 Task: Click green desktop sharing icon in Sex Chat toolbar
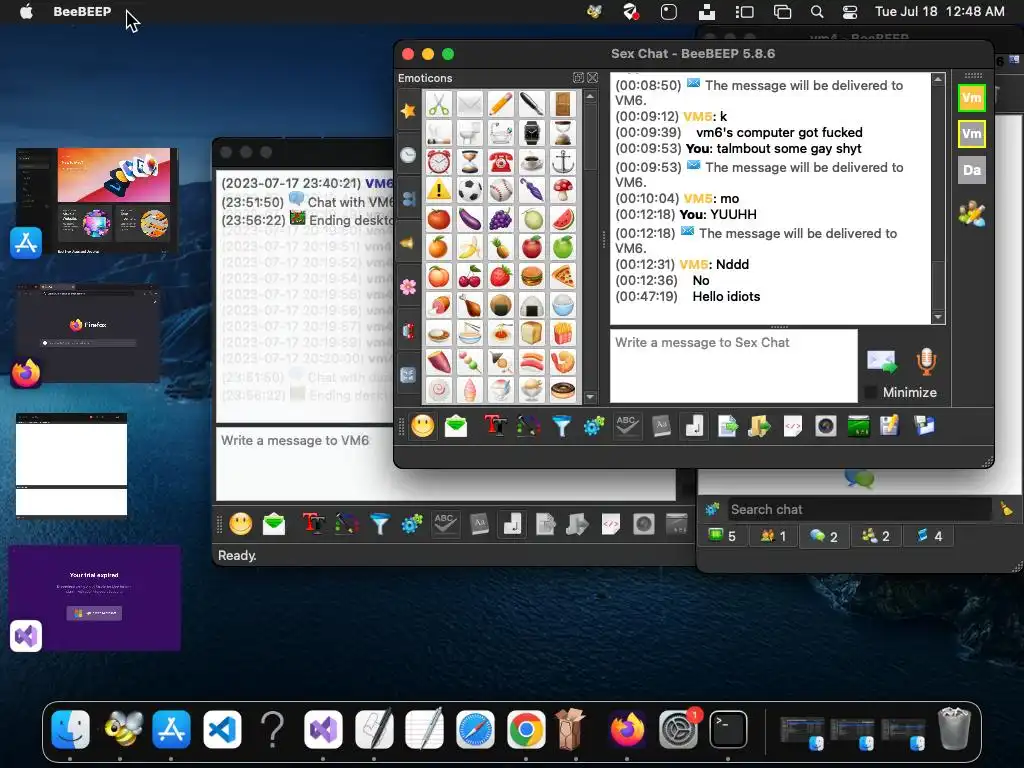coord(858,426)
